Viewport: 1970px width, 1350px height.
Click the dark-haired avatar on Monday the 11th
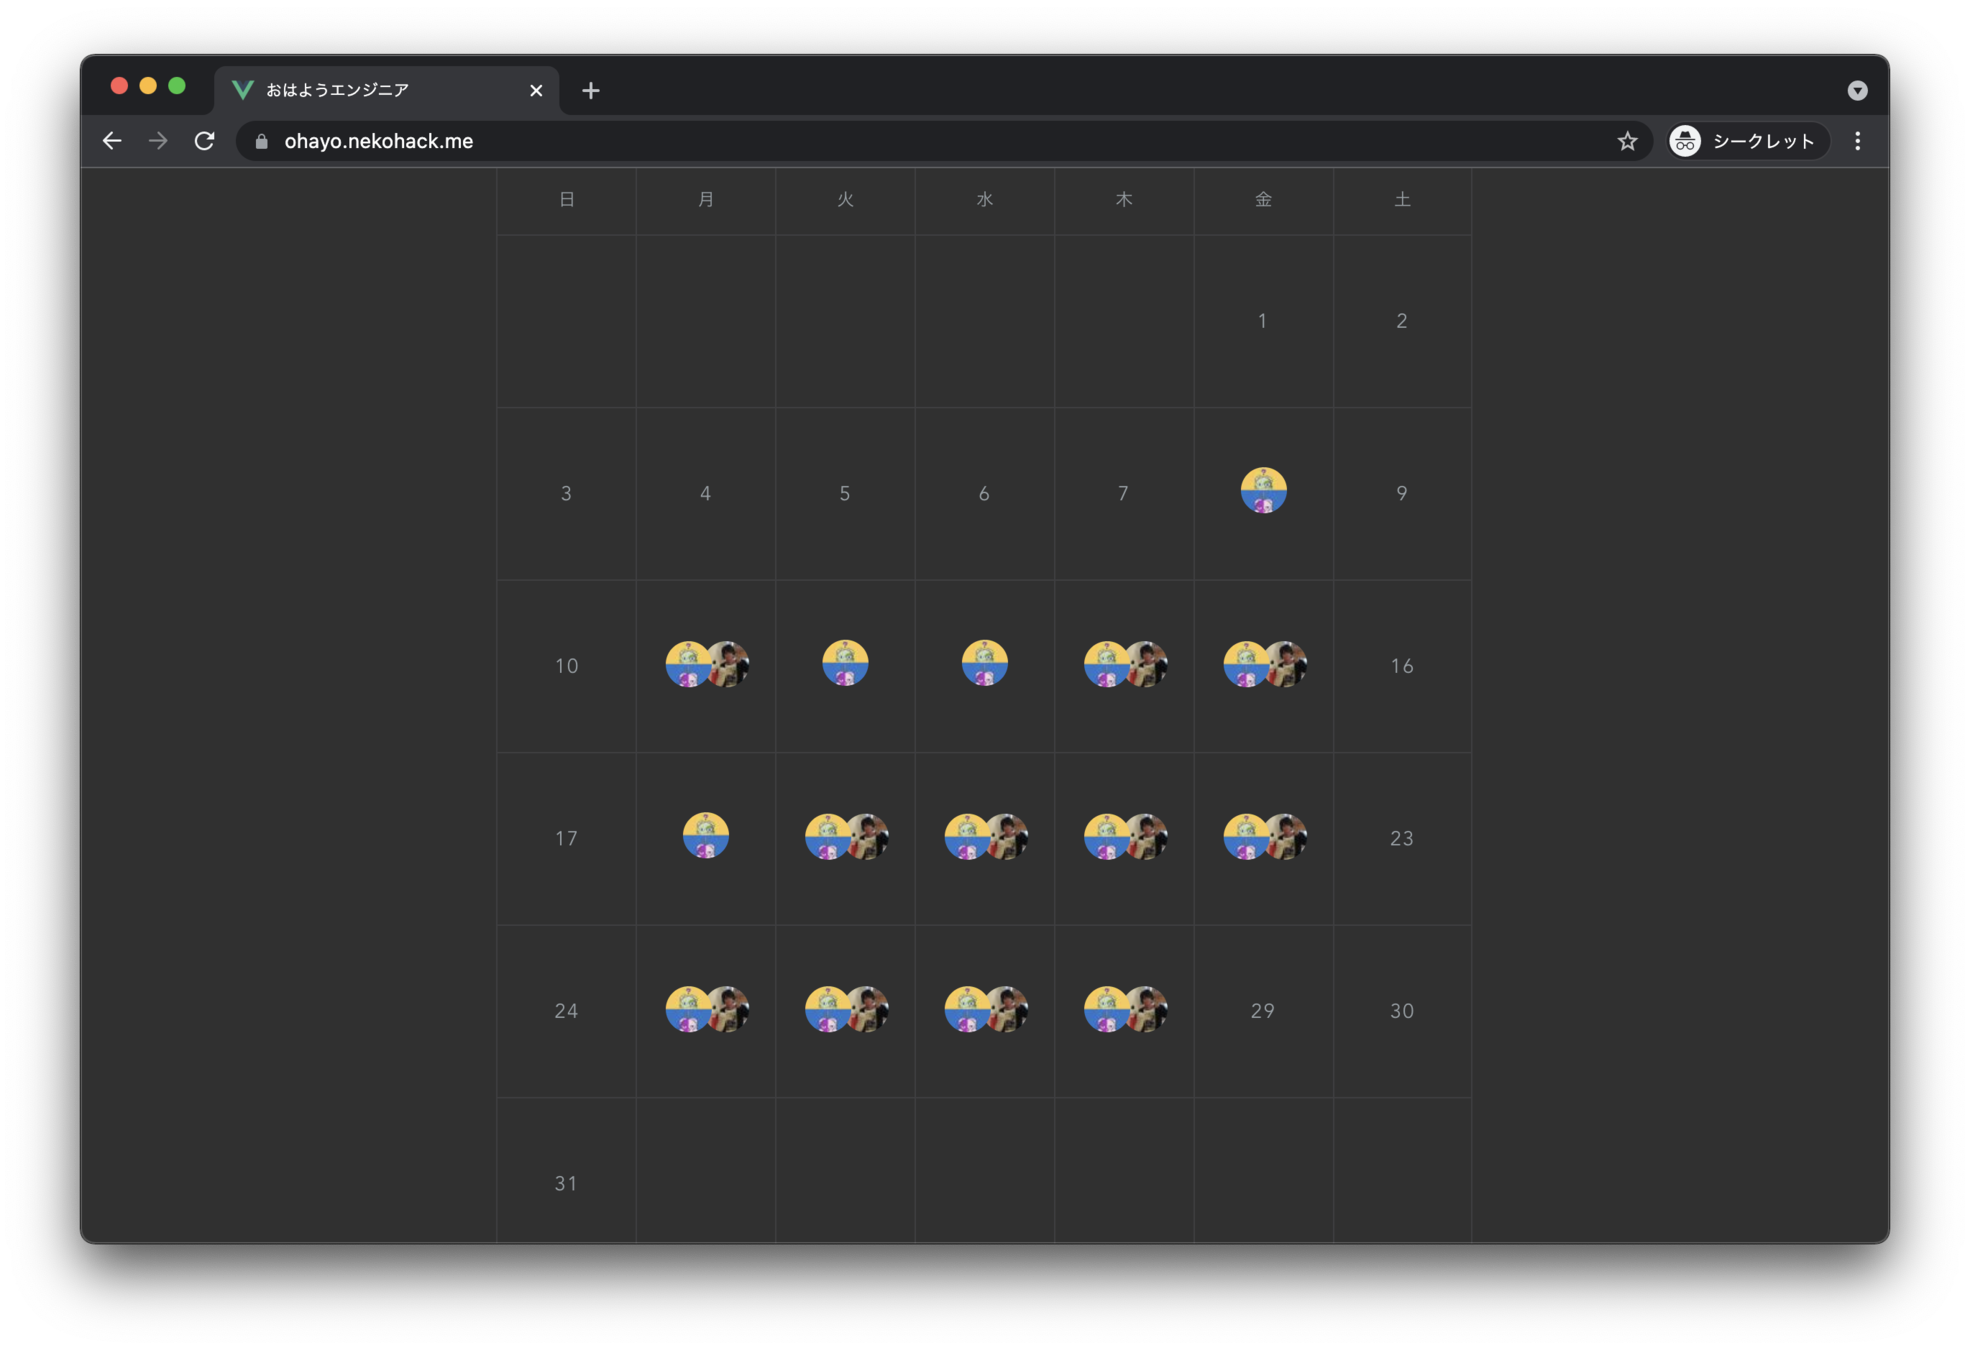pyautogui.click(x=733, y=664)
